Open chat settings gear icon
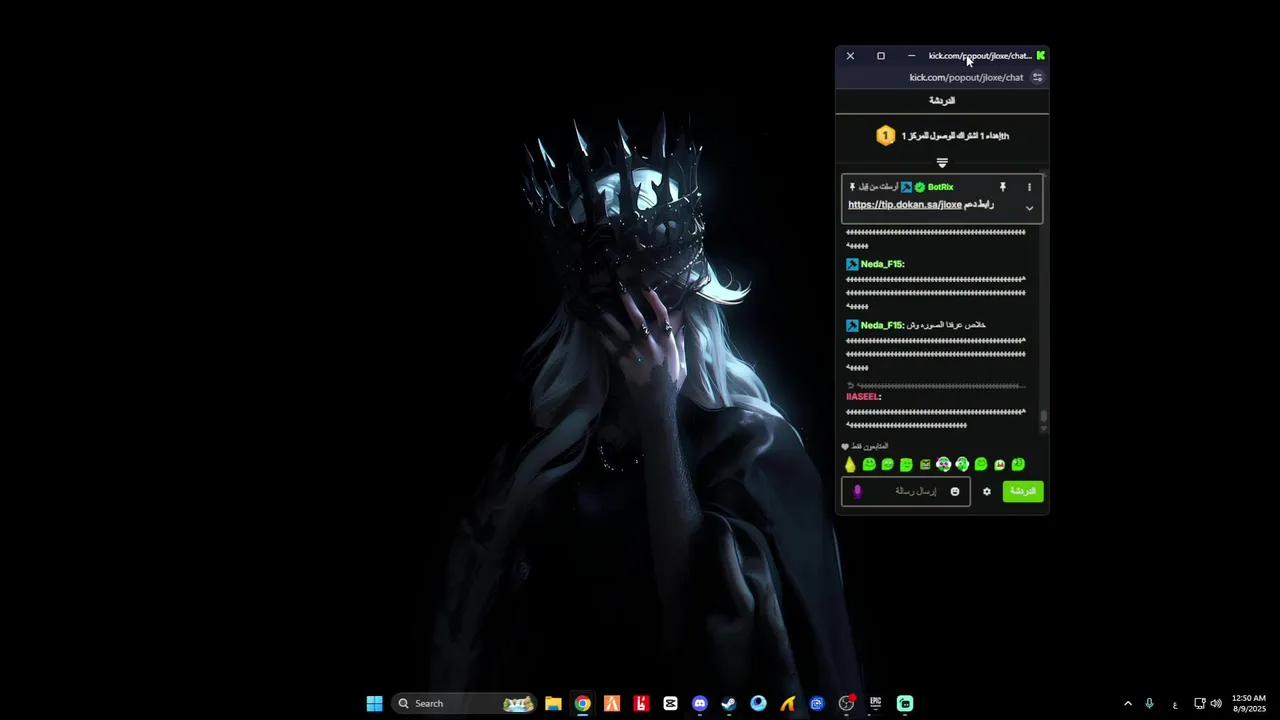 [x=987, y=491]
